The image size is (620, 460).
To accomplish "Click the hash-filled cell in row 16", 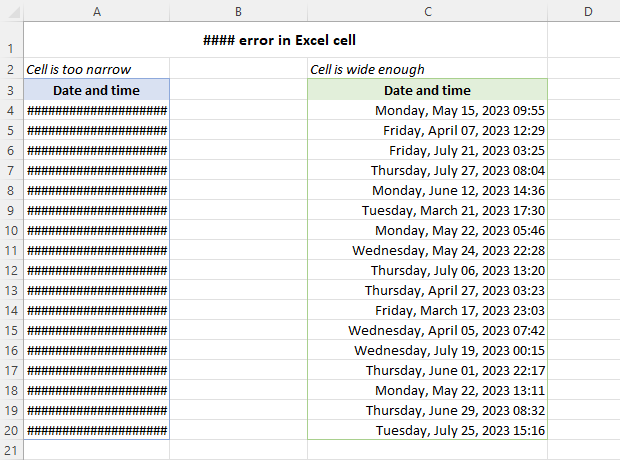I will click(x=96, y=350).
